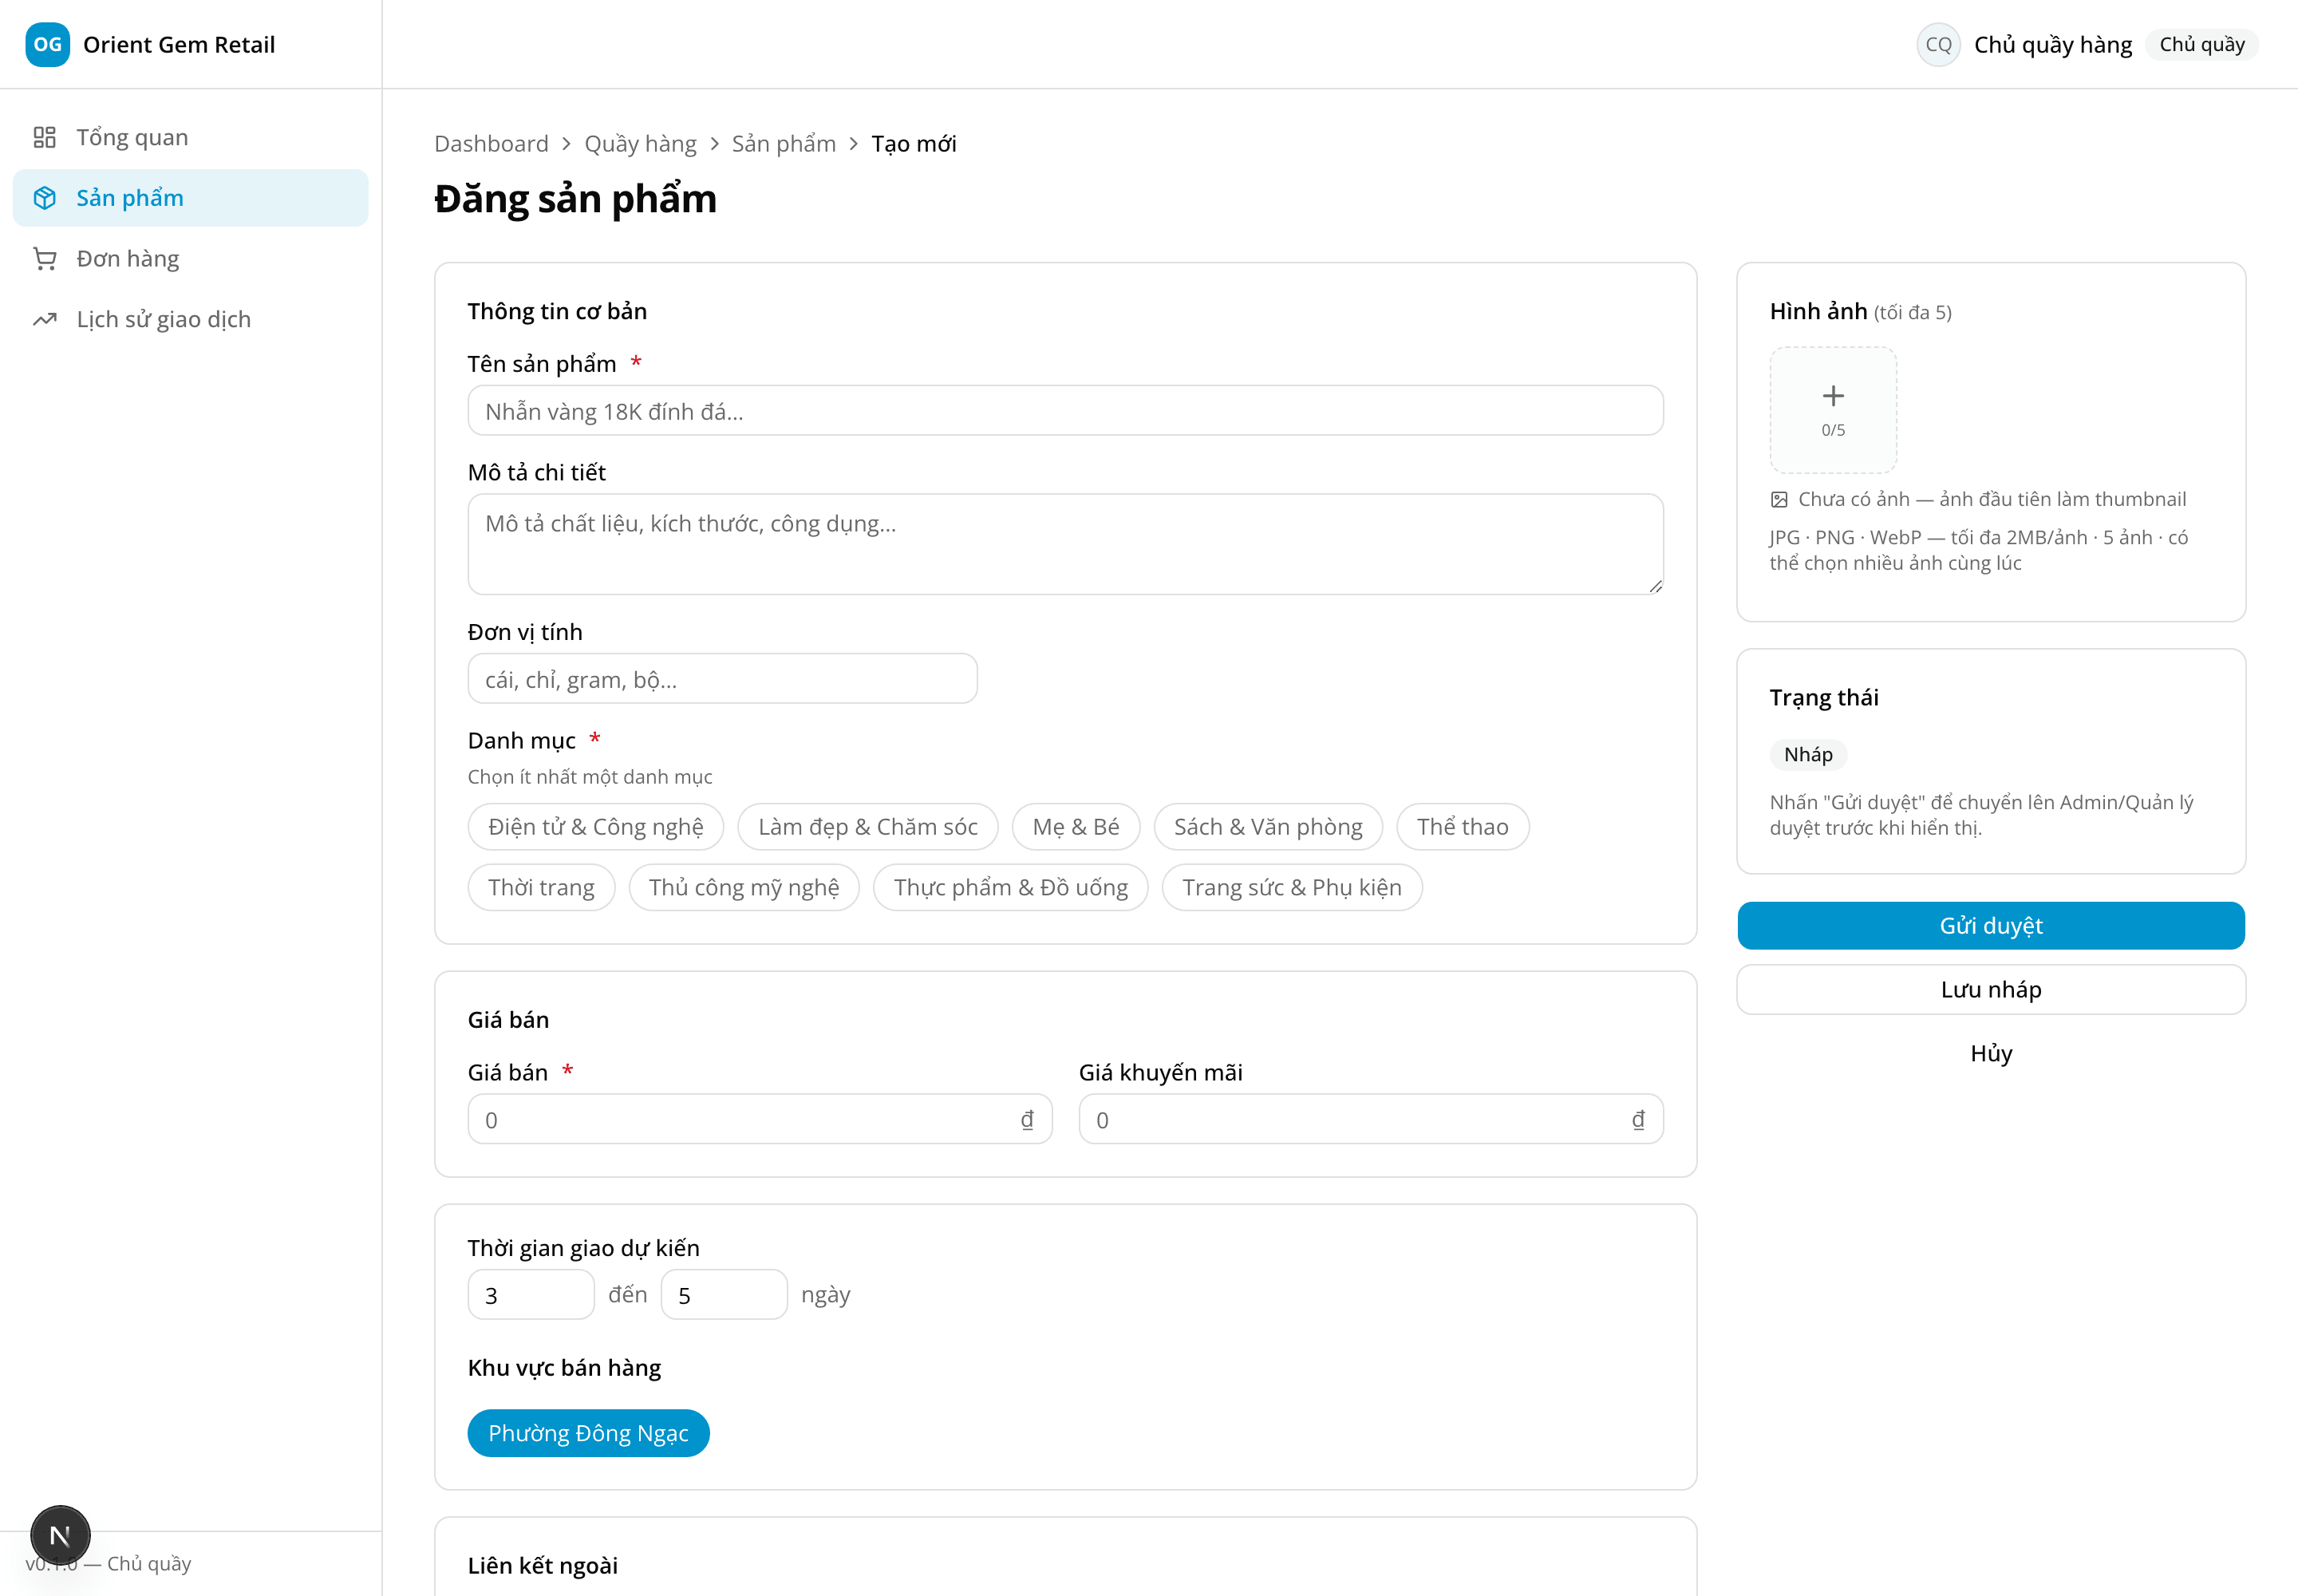Screen dimensions: 2298x1596
Task: Toggle the Thực phẩm & Đồ uống category
Action: click(1011, 887)
